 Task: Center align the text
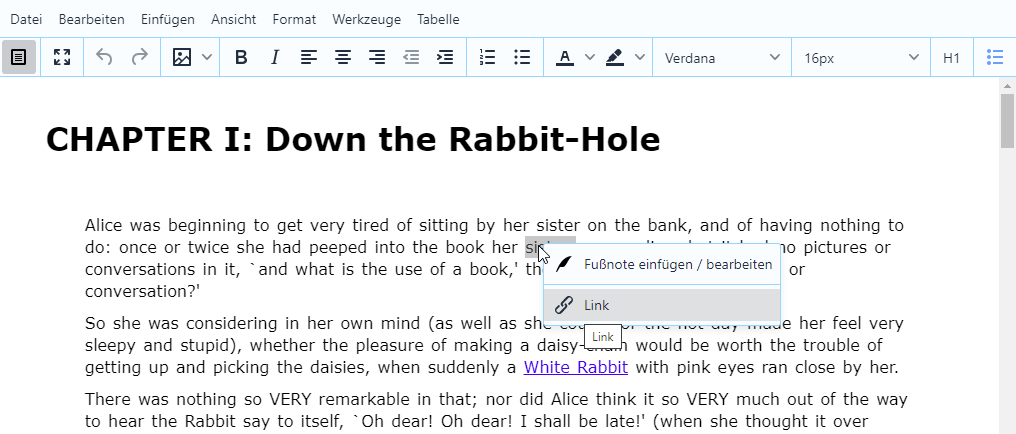pyautogui.click(x=343, y=58)
